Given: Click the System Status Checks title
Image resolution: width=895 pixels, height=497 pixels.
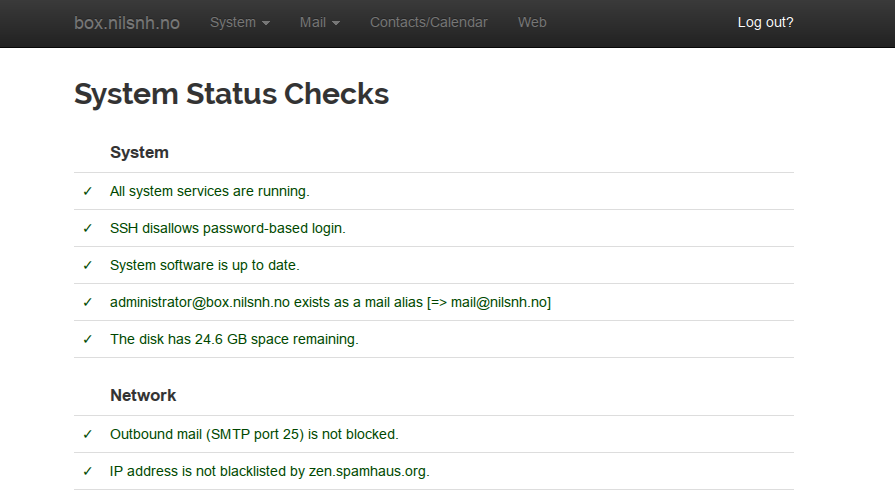Looking at the screenshot, I should pyautogui.click(x=232, y=94).
